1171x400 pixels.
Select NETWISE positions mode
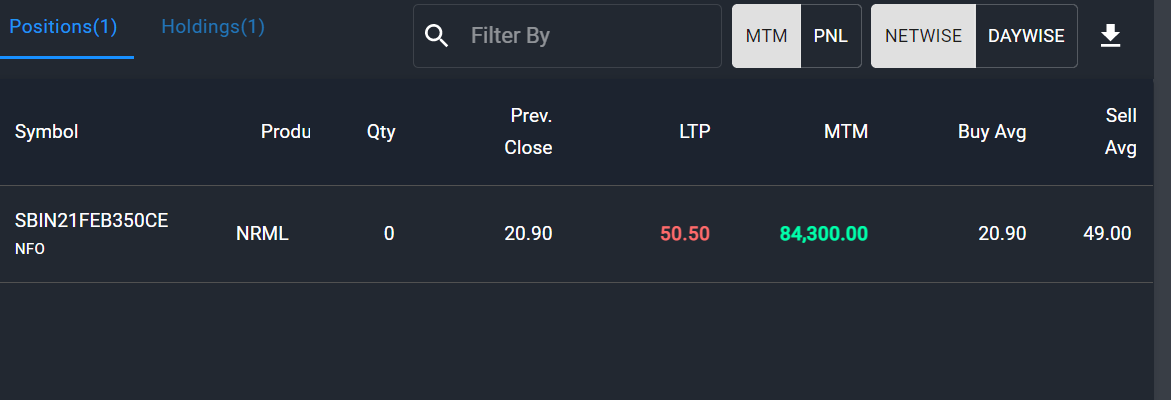(x=924, y=36)
